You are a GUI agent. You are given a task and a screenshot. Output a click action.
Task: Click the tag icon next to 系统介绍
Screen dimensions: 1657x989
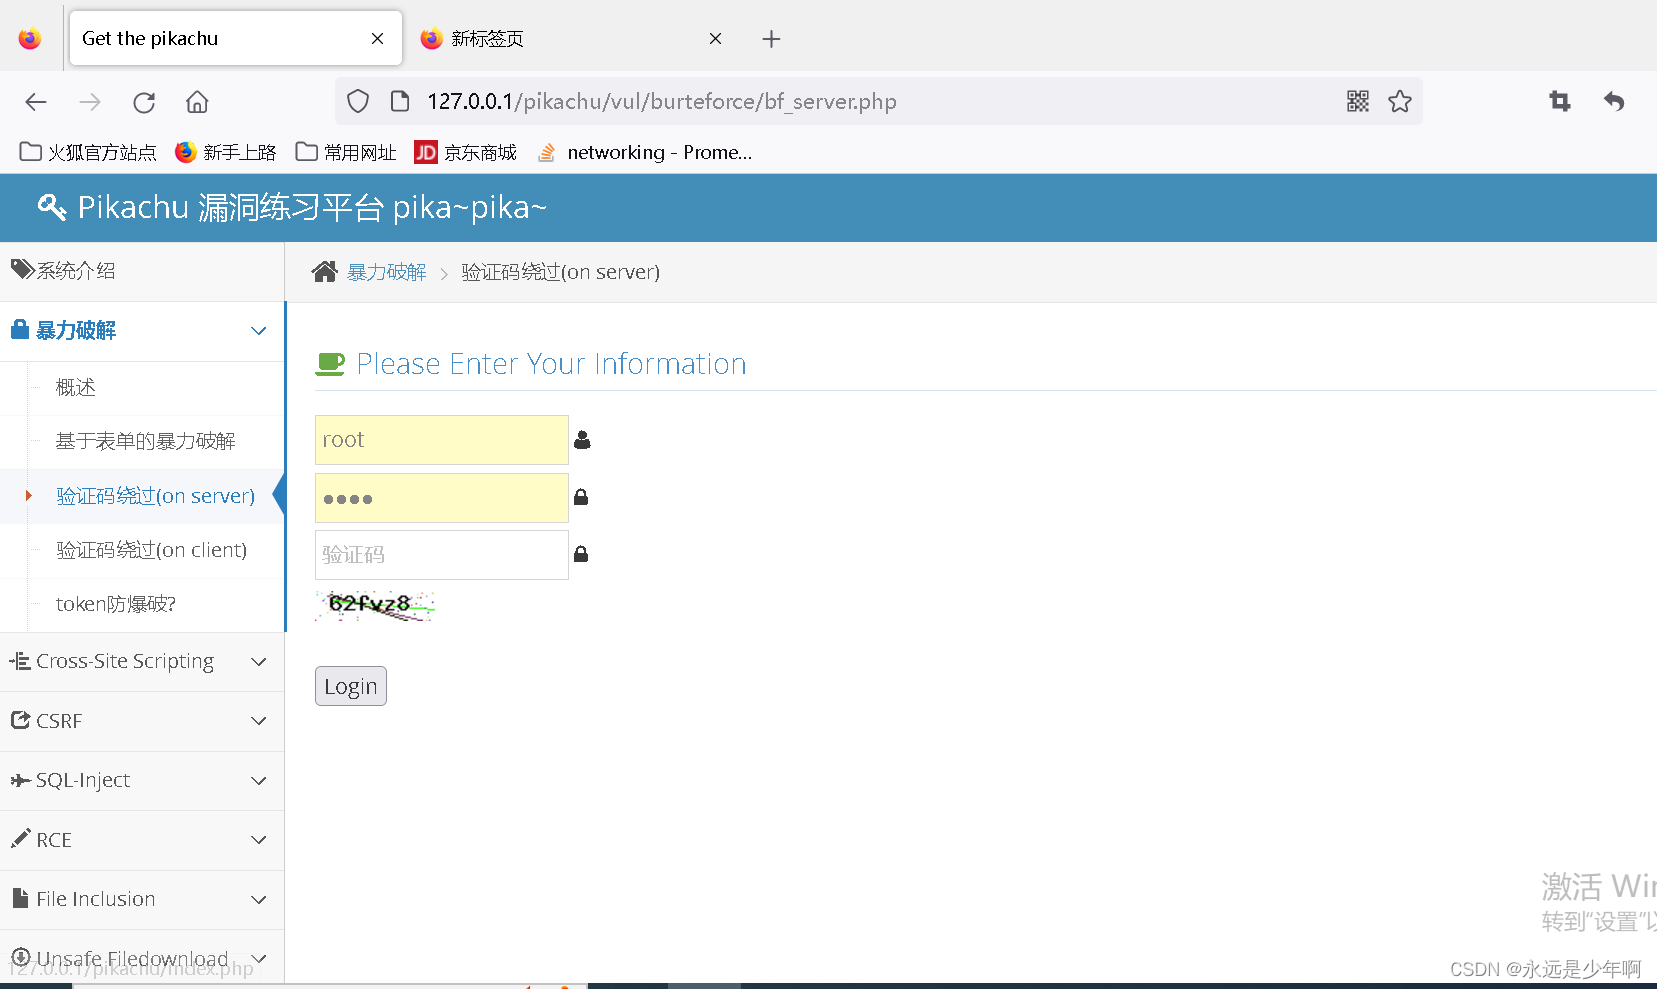(23, 269)
